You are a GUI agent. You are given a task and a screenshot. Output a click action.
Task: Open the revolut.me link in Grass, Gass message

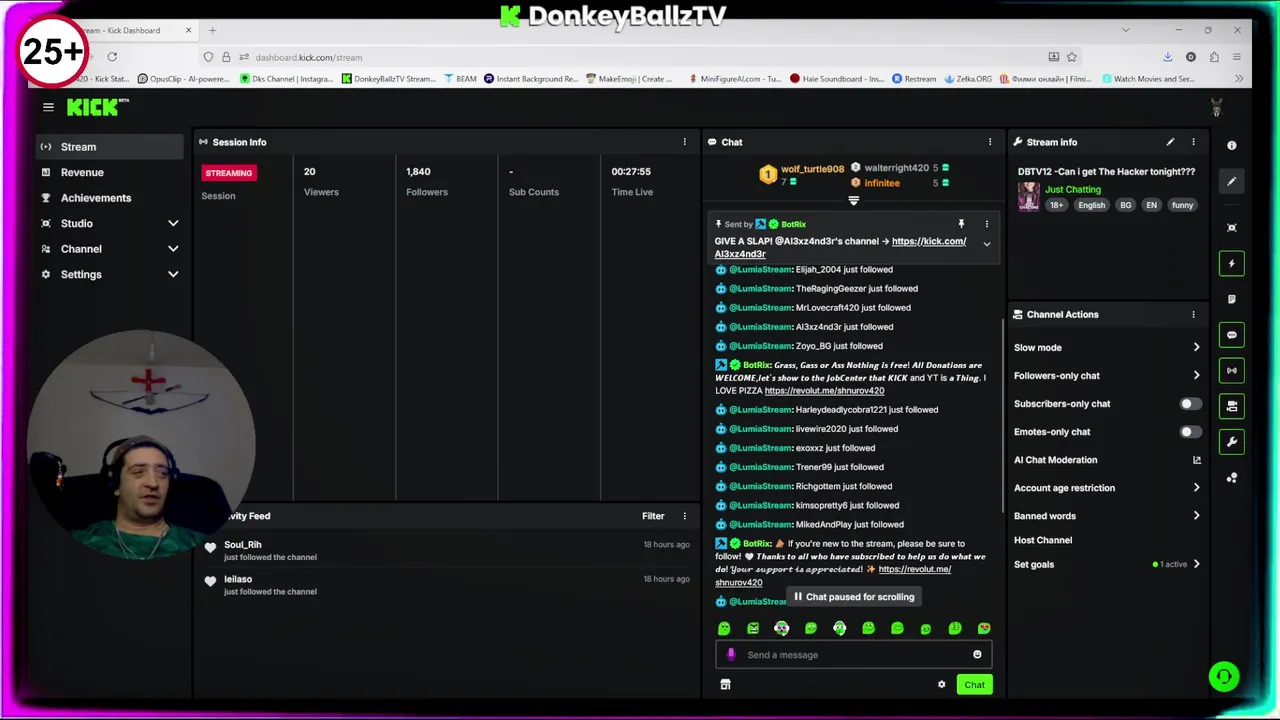tap(824, 391)
